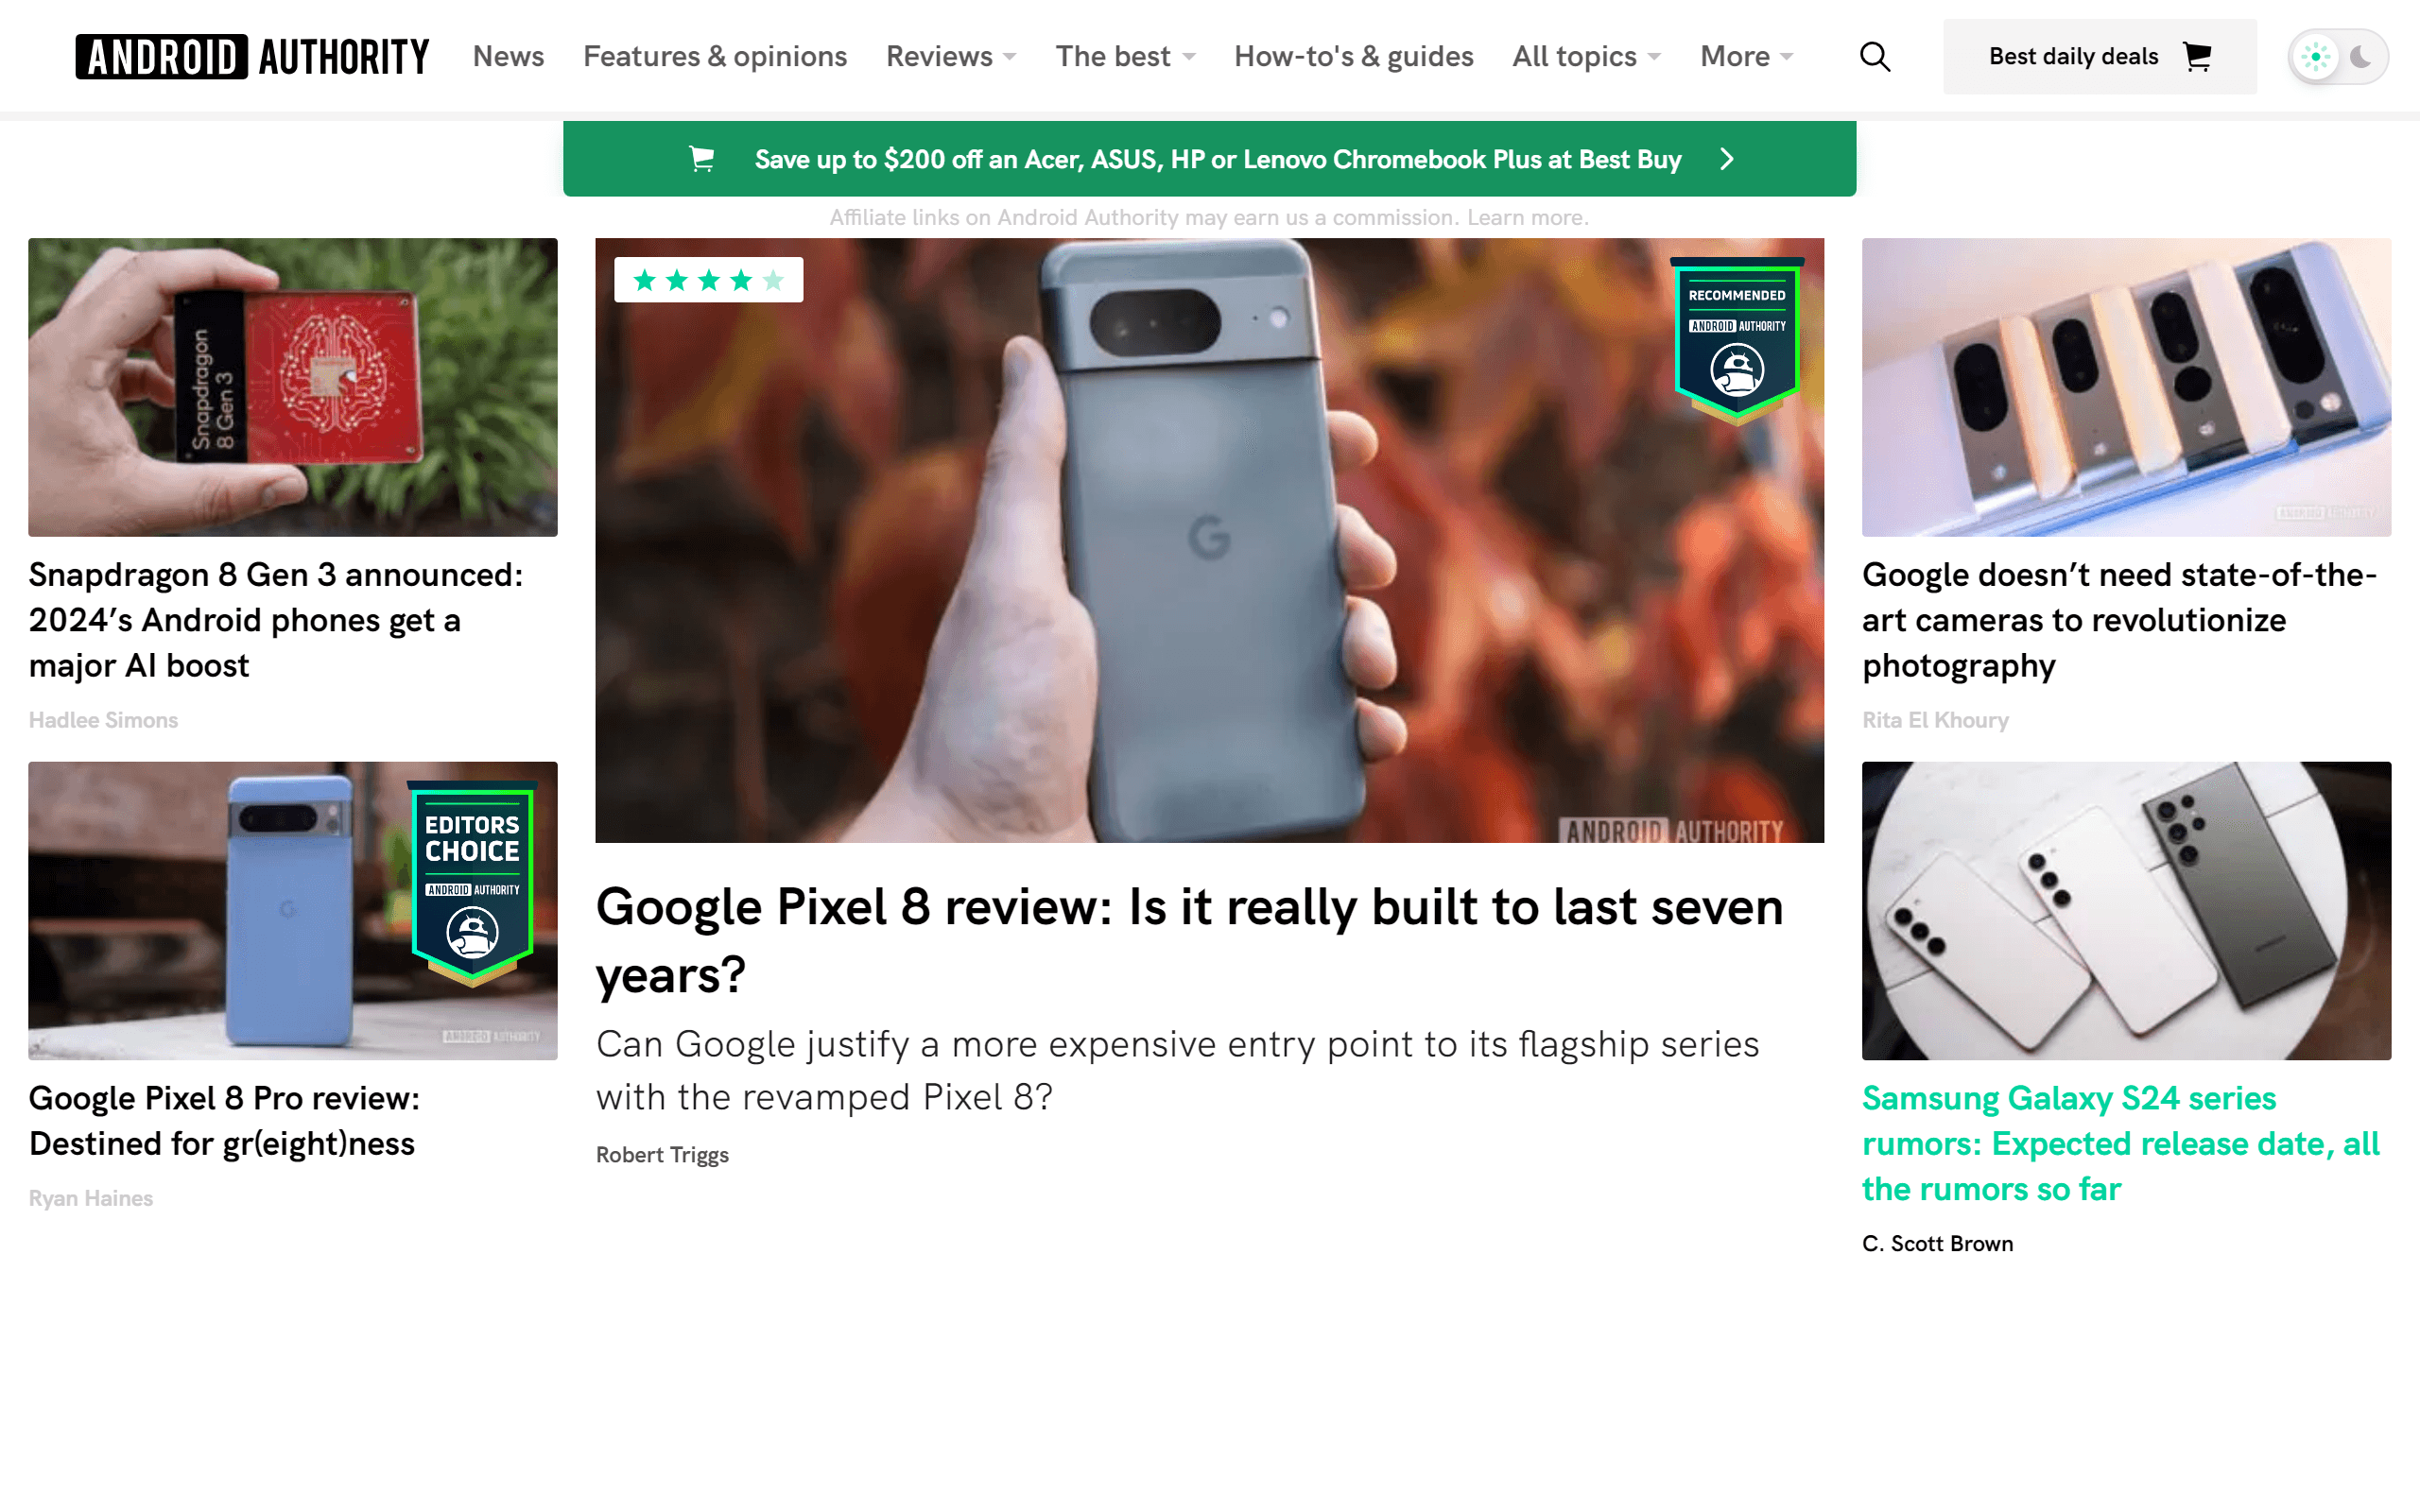Select the light mode sun icon
The width and height of the screenshot is (2420, 1512).
(2315, 57)
